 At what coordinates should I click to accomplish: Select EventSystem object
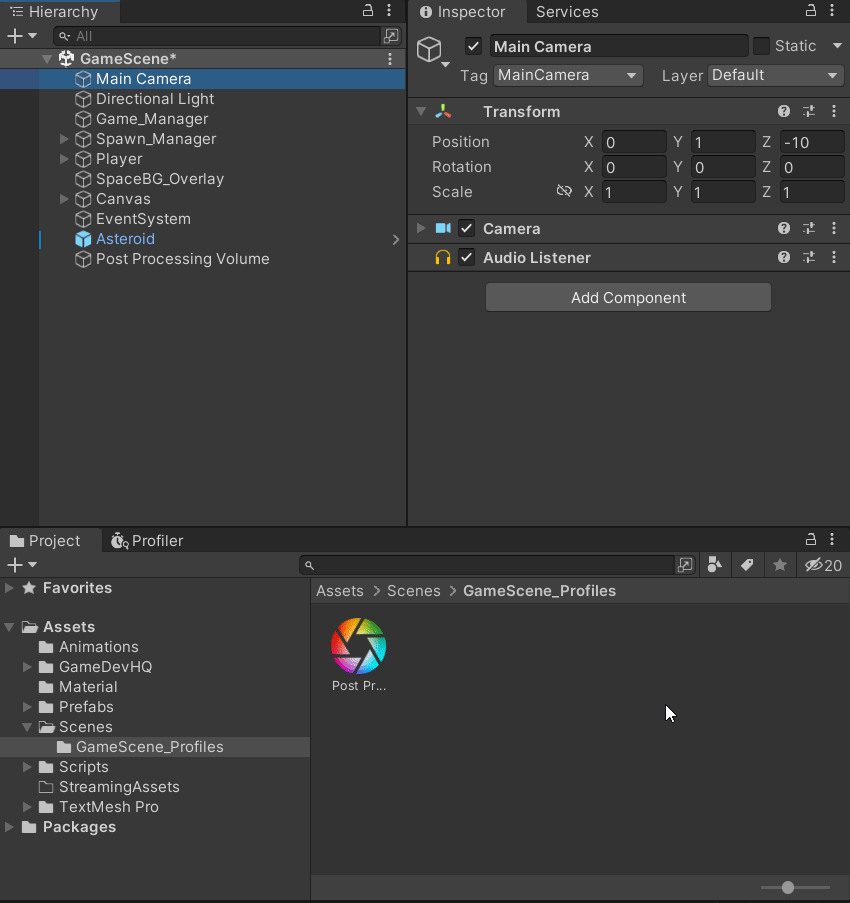[143, 219]
